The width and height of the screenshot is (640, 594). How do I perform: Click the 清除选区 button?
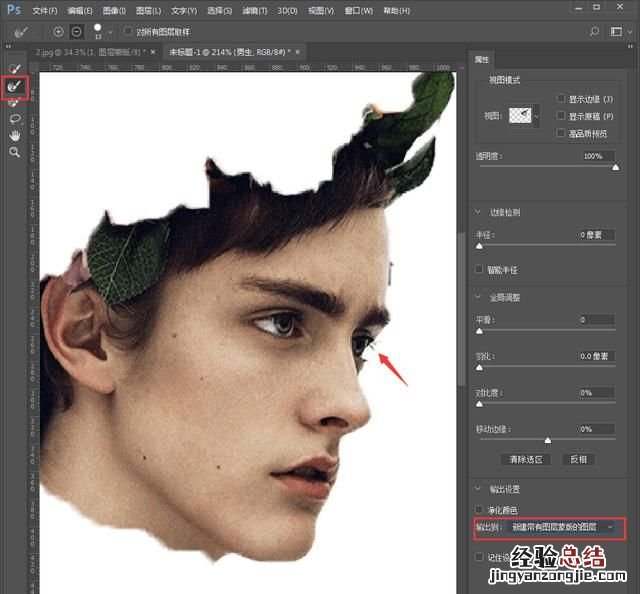click(x=524, y=459)
